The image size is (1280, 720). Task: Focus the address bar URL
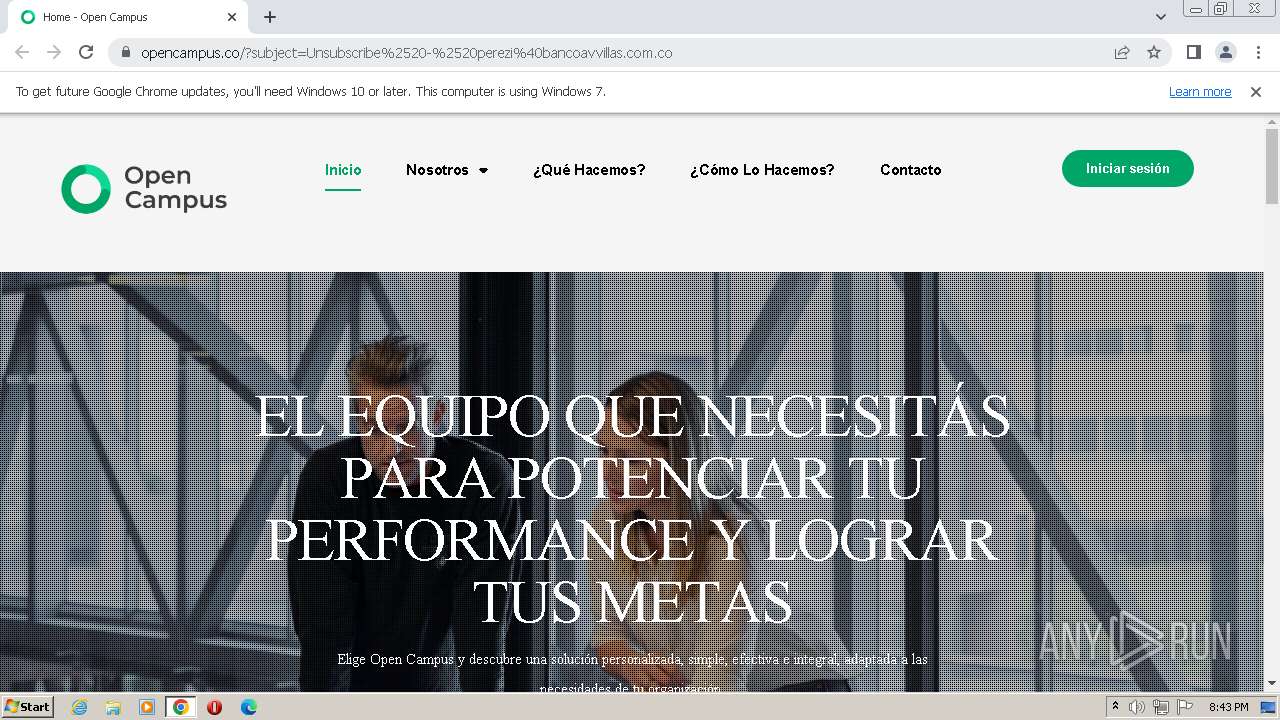(406, 53)
